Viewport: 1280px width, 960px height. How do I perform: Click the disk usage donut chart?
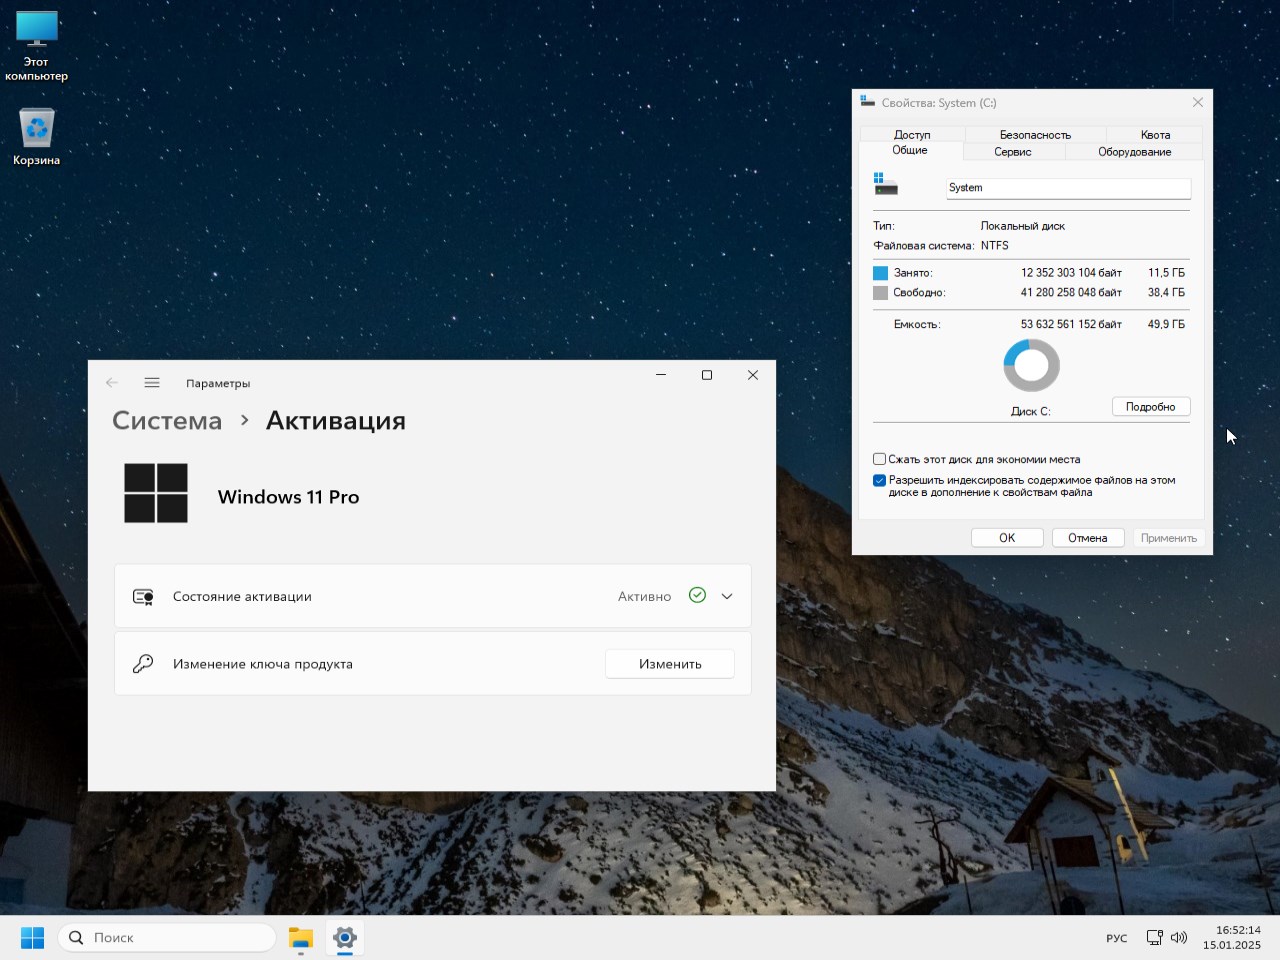click(x=1031, y=365)
